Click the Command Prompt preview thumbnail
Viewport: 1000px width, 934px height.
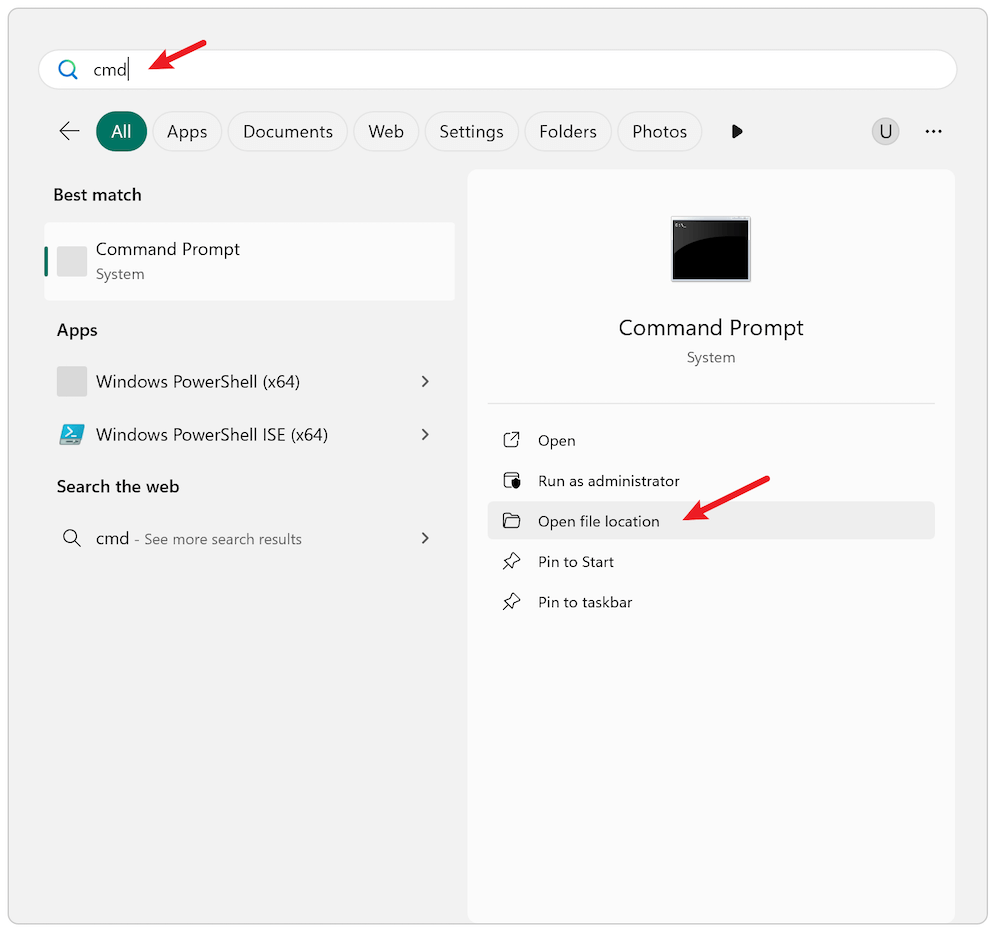coord(710,249)
